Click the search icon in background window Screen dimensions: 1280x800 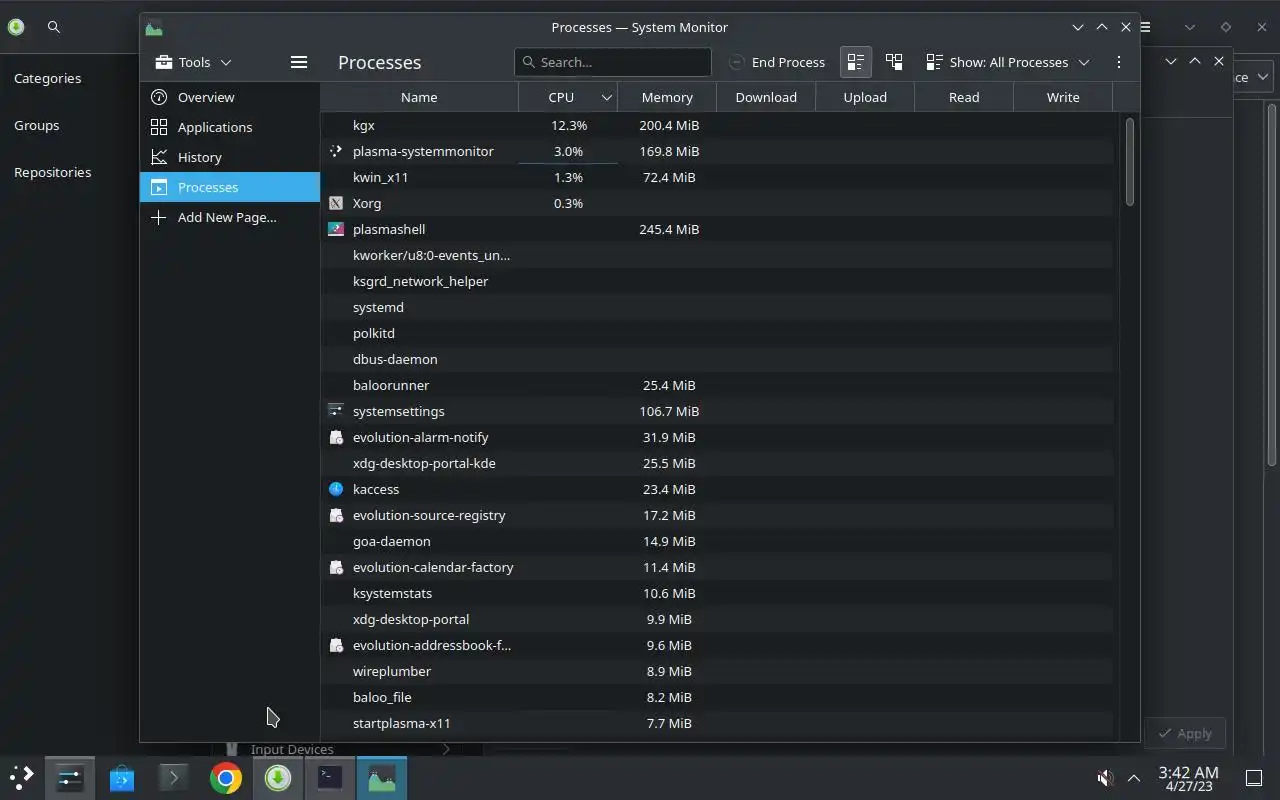pos(54,27)
